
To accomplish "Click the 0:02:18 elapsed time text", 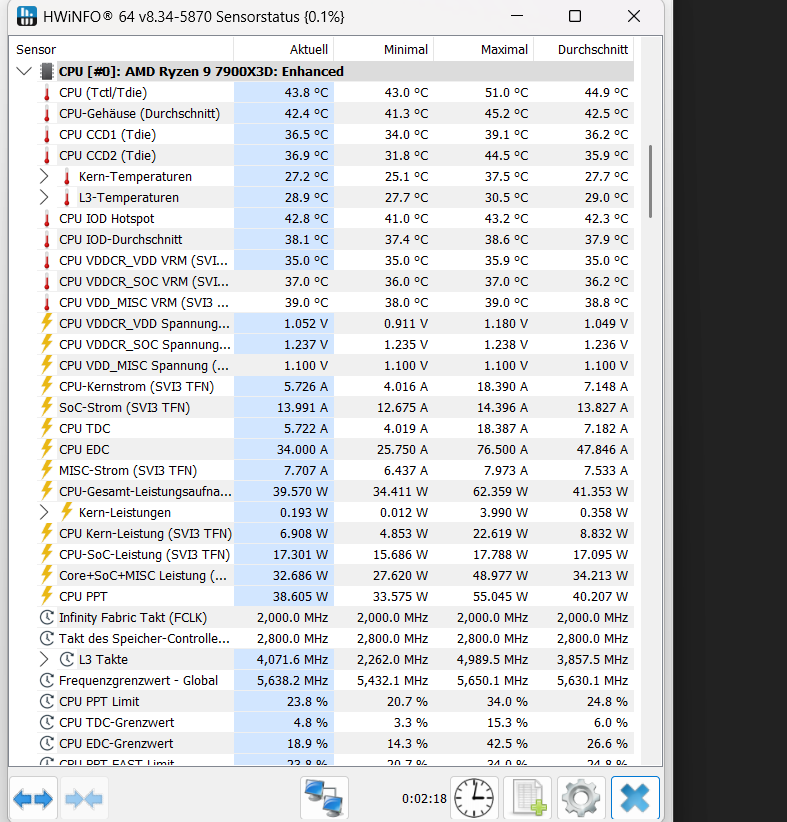I will [424, 798].
